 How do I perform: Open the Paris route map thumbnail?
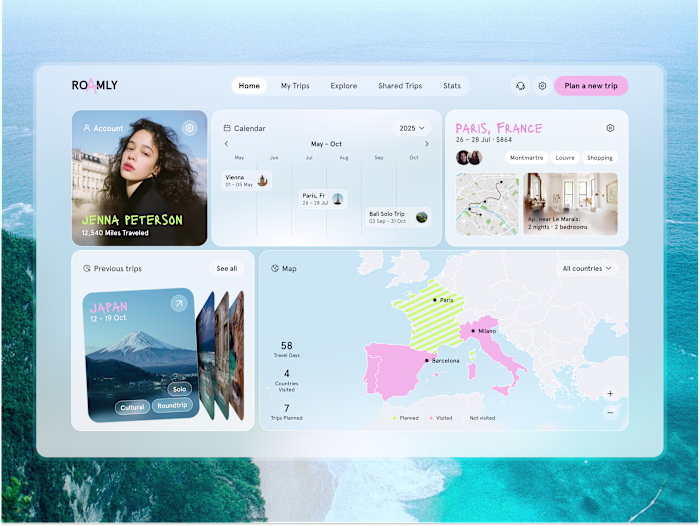488,204
